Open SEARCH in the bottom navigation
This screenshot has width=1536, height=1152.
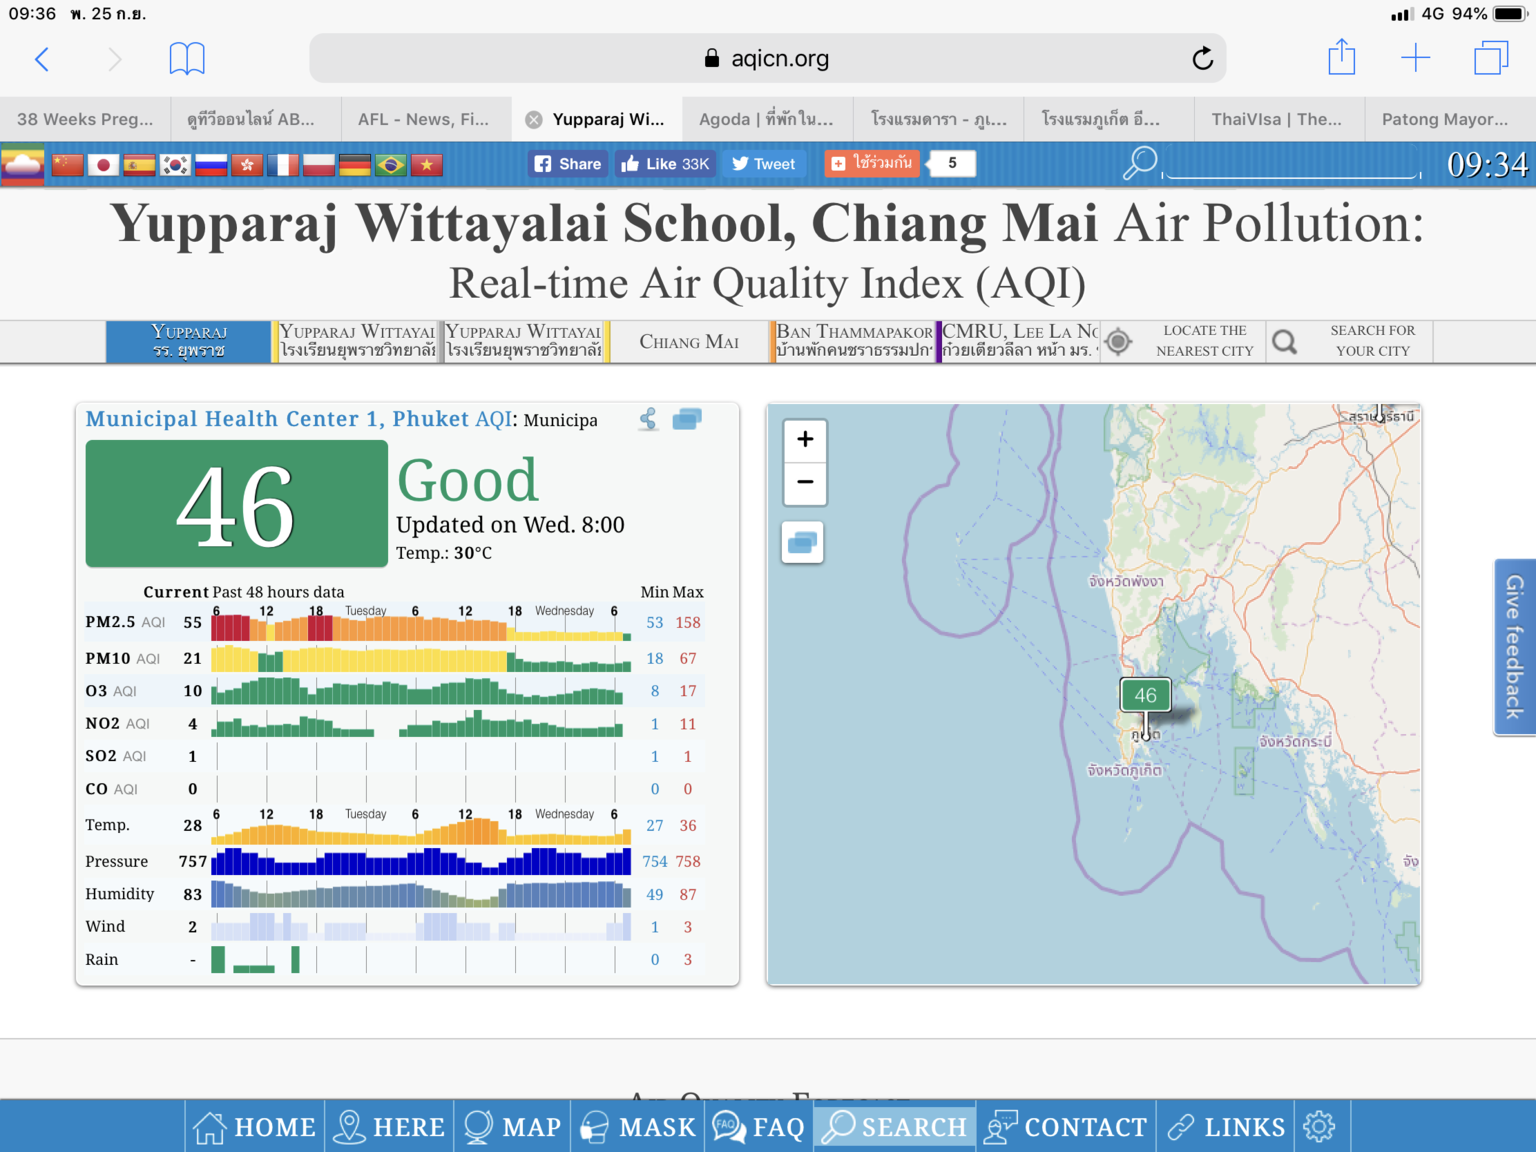[x=895, y=1127]
